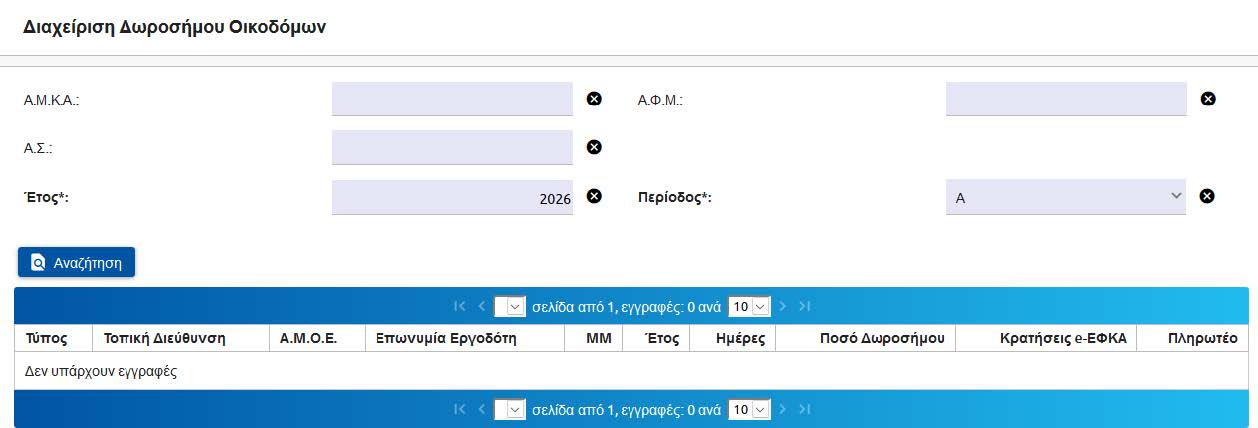1258x428 pixels.
Task: Click the Τύπος column header
Action: click(x=46, y=338)
